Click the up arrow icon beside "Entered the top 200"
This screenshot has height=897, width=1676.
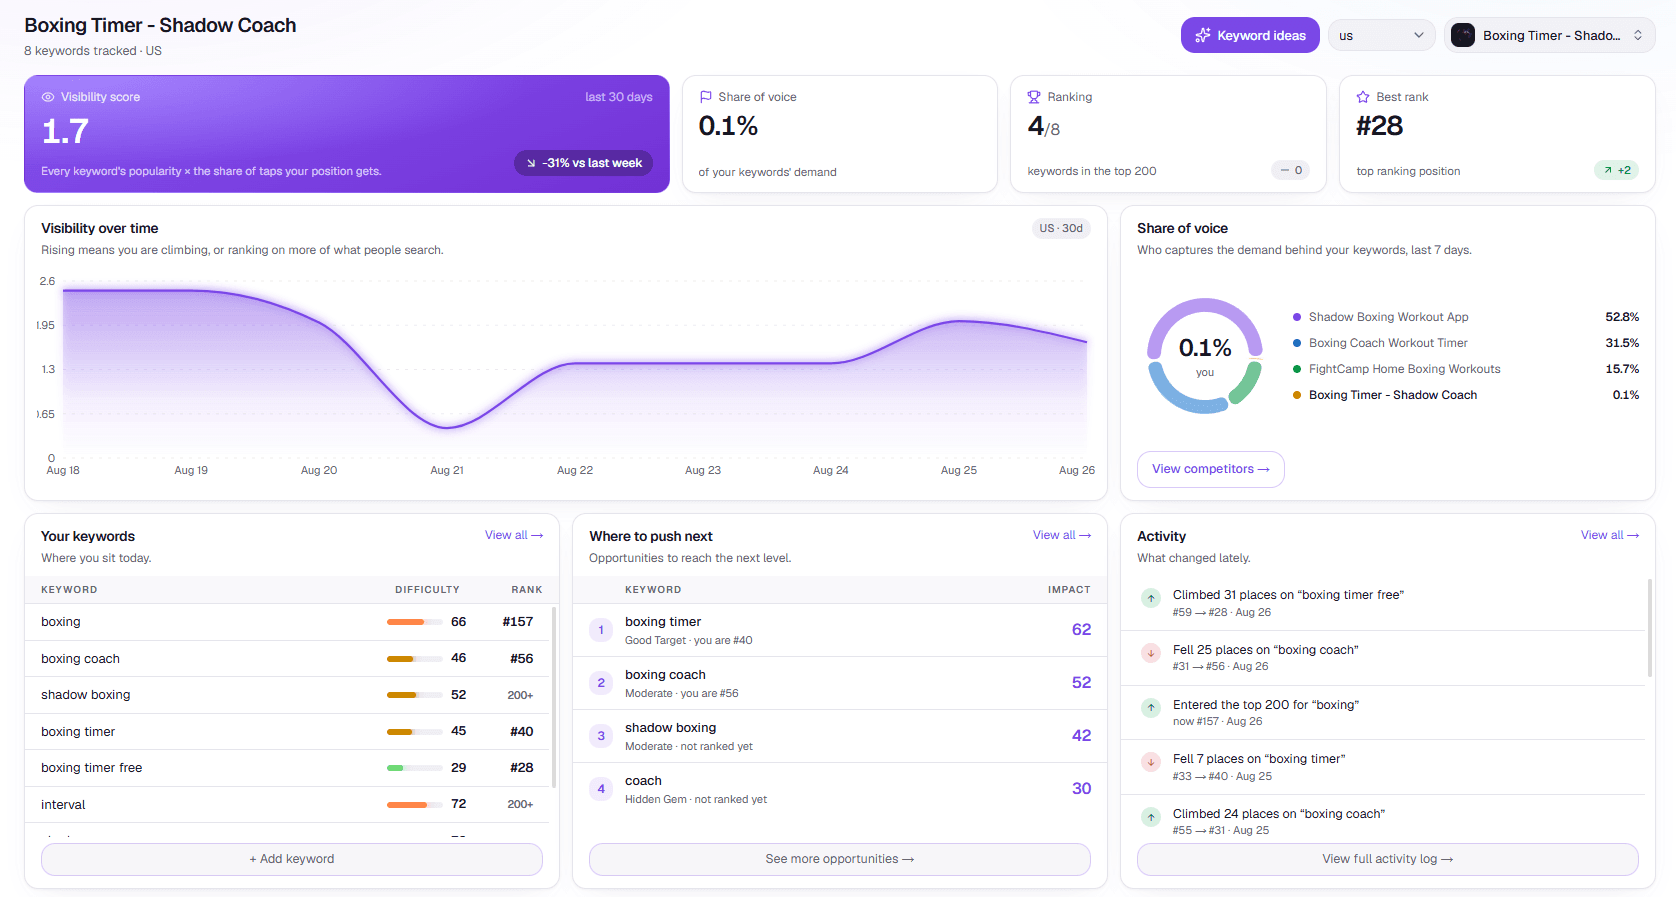[x=1151, y=708]
